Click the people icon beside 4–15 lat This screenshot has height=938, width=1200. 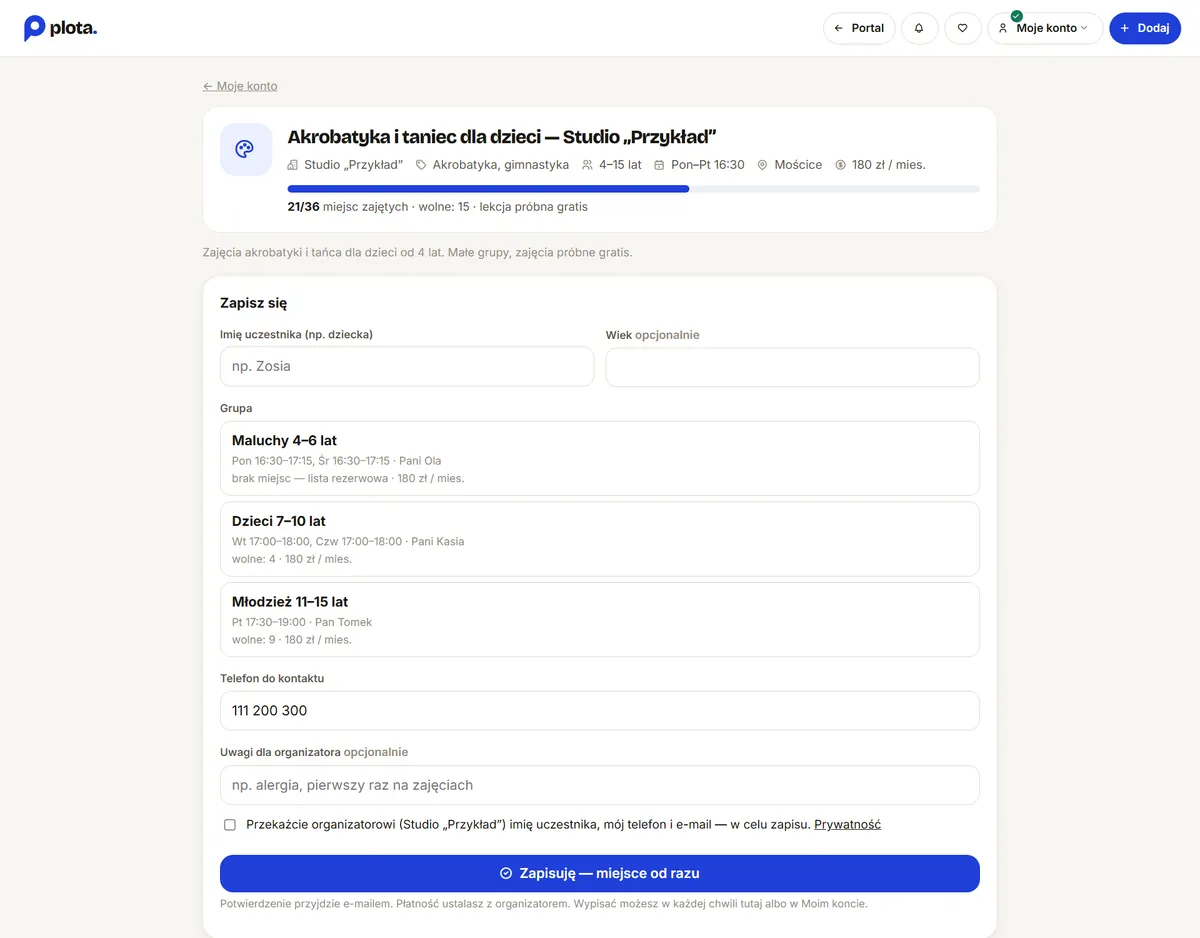pos(588,165)
